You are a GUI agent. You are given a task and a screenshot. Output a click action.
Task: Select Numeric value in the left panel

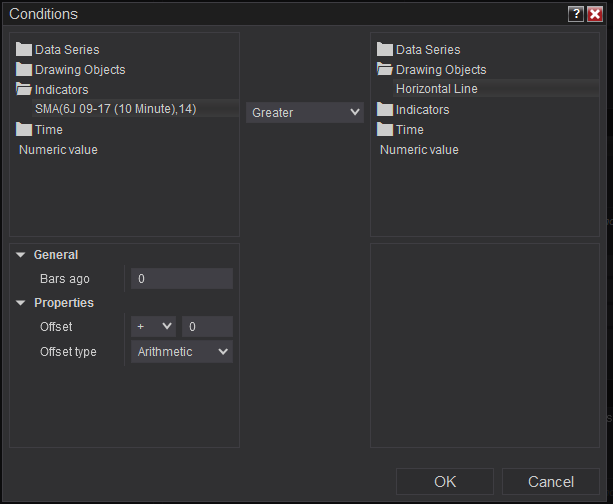58,150
